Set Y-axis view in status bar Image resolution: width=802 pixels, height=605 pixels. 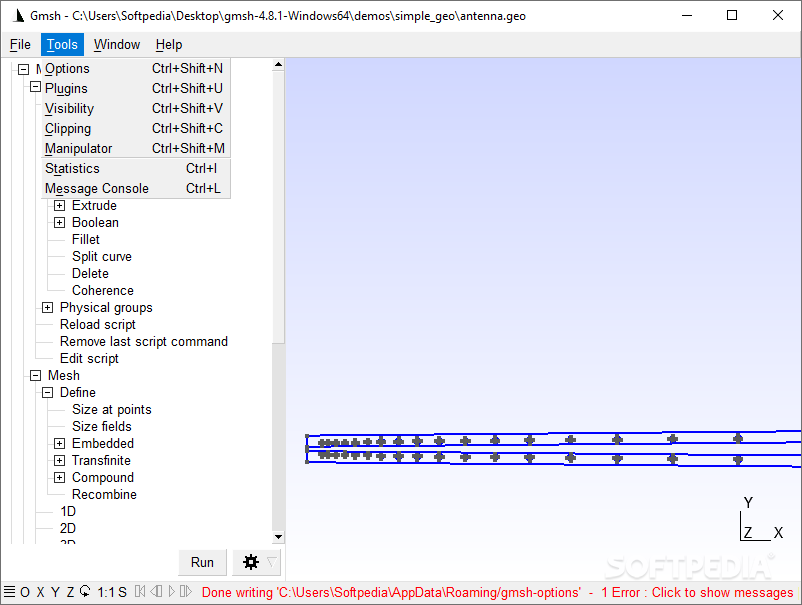[x=55, y=592]
